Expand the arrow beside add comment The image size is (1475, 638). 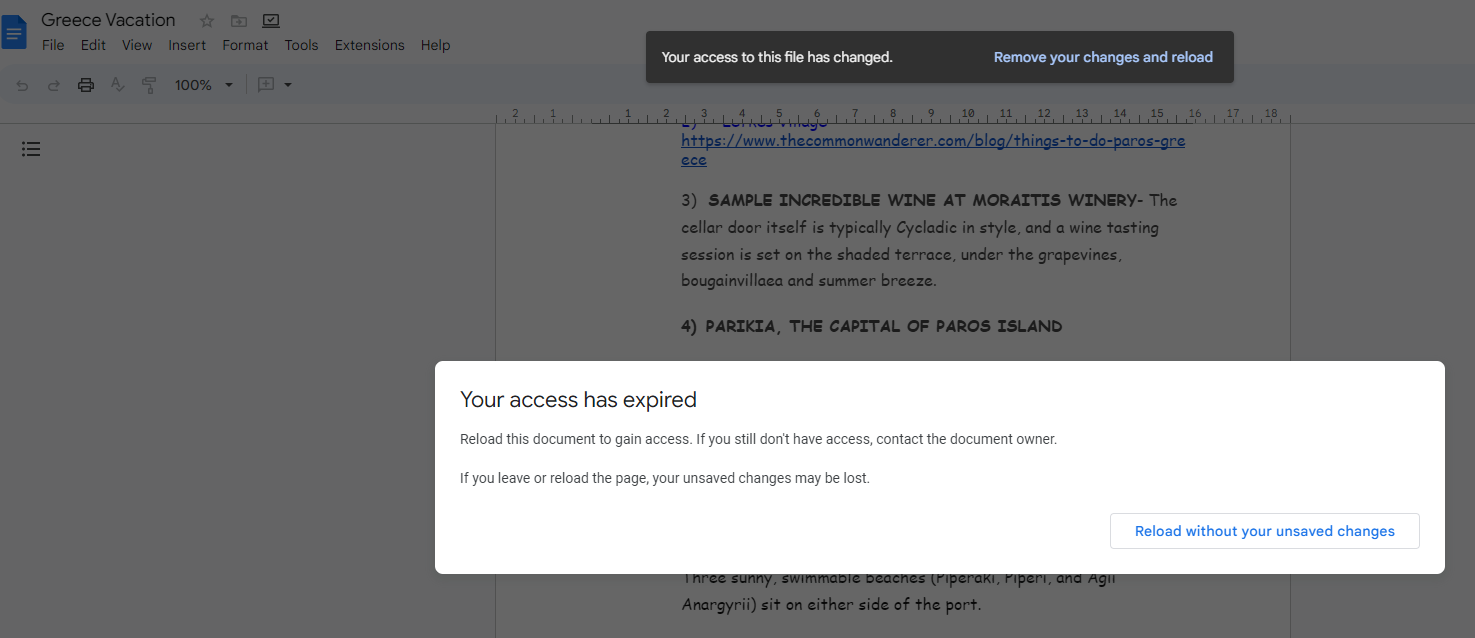[288, 85]
